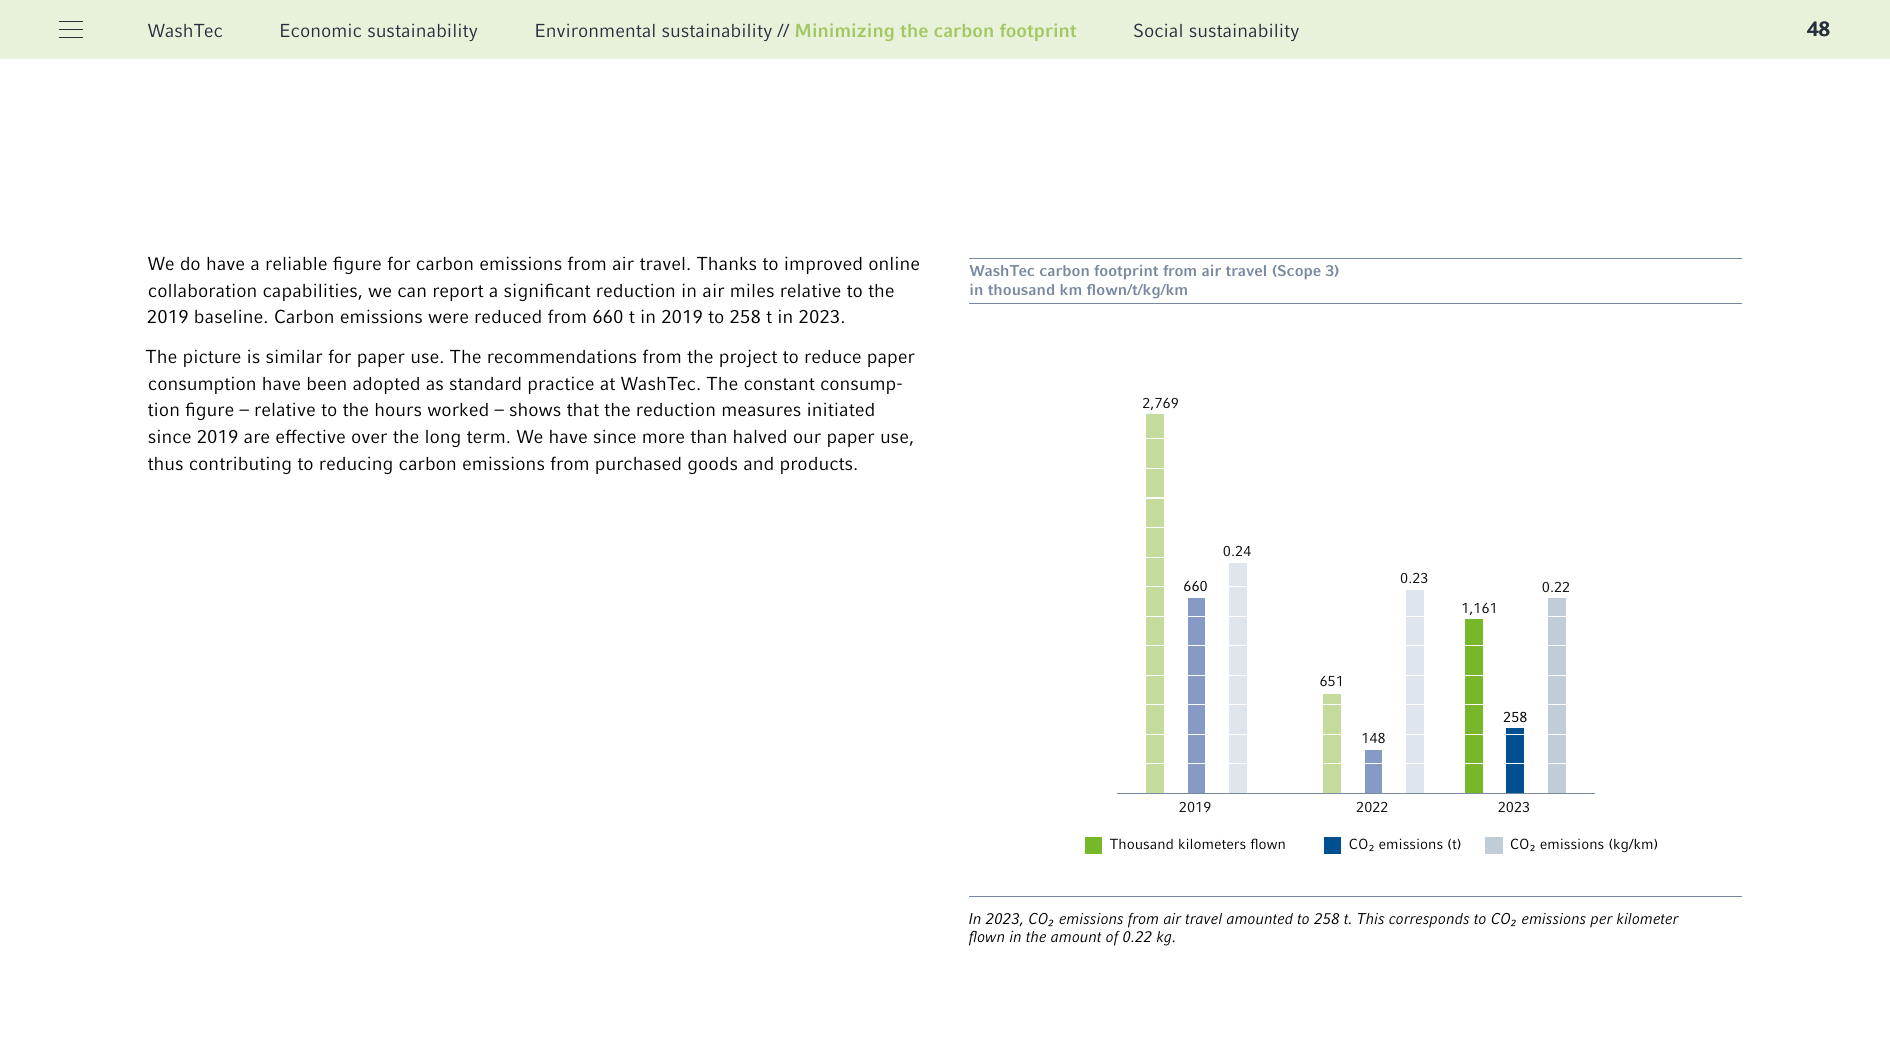Open the hamburger menu icon
The image size is (1890, 1063).
(71, 30)
